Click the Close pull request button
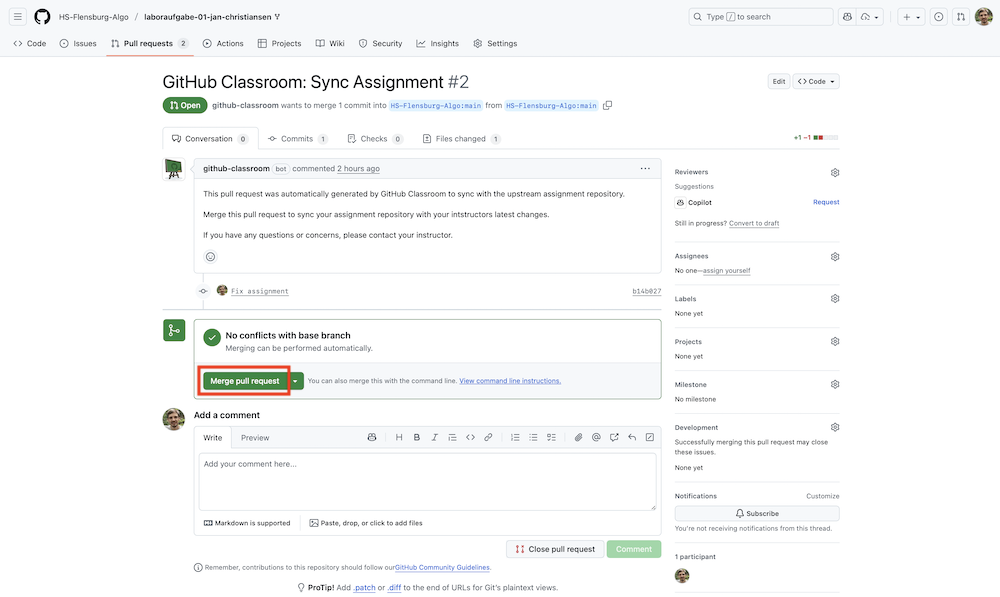Viewport: 1000px width, 597px height. [555, 549]
